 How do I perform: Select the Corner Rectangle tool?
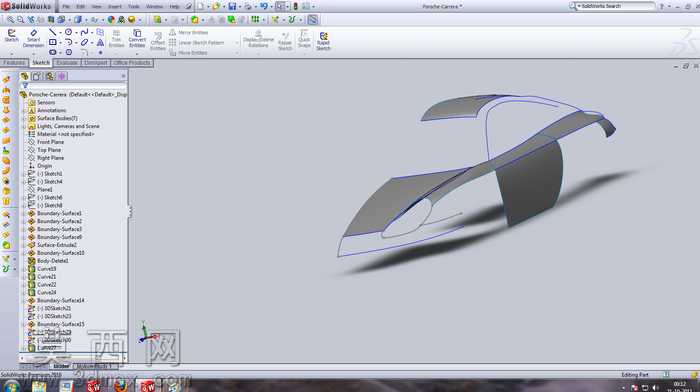pos(53,42)
